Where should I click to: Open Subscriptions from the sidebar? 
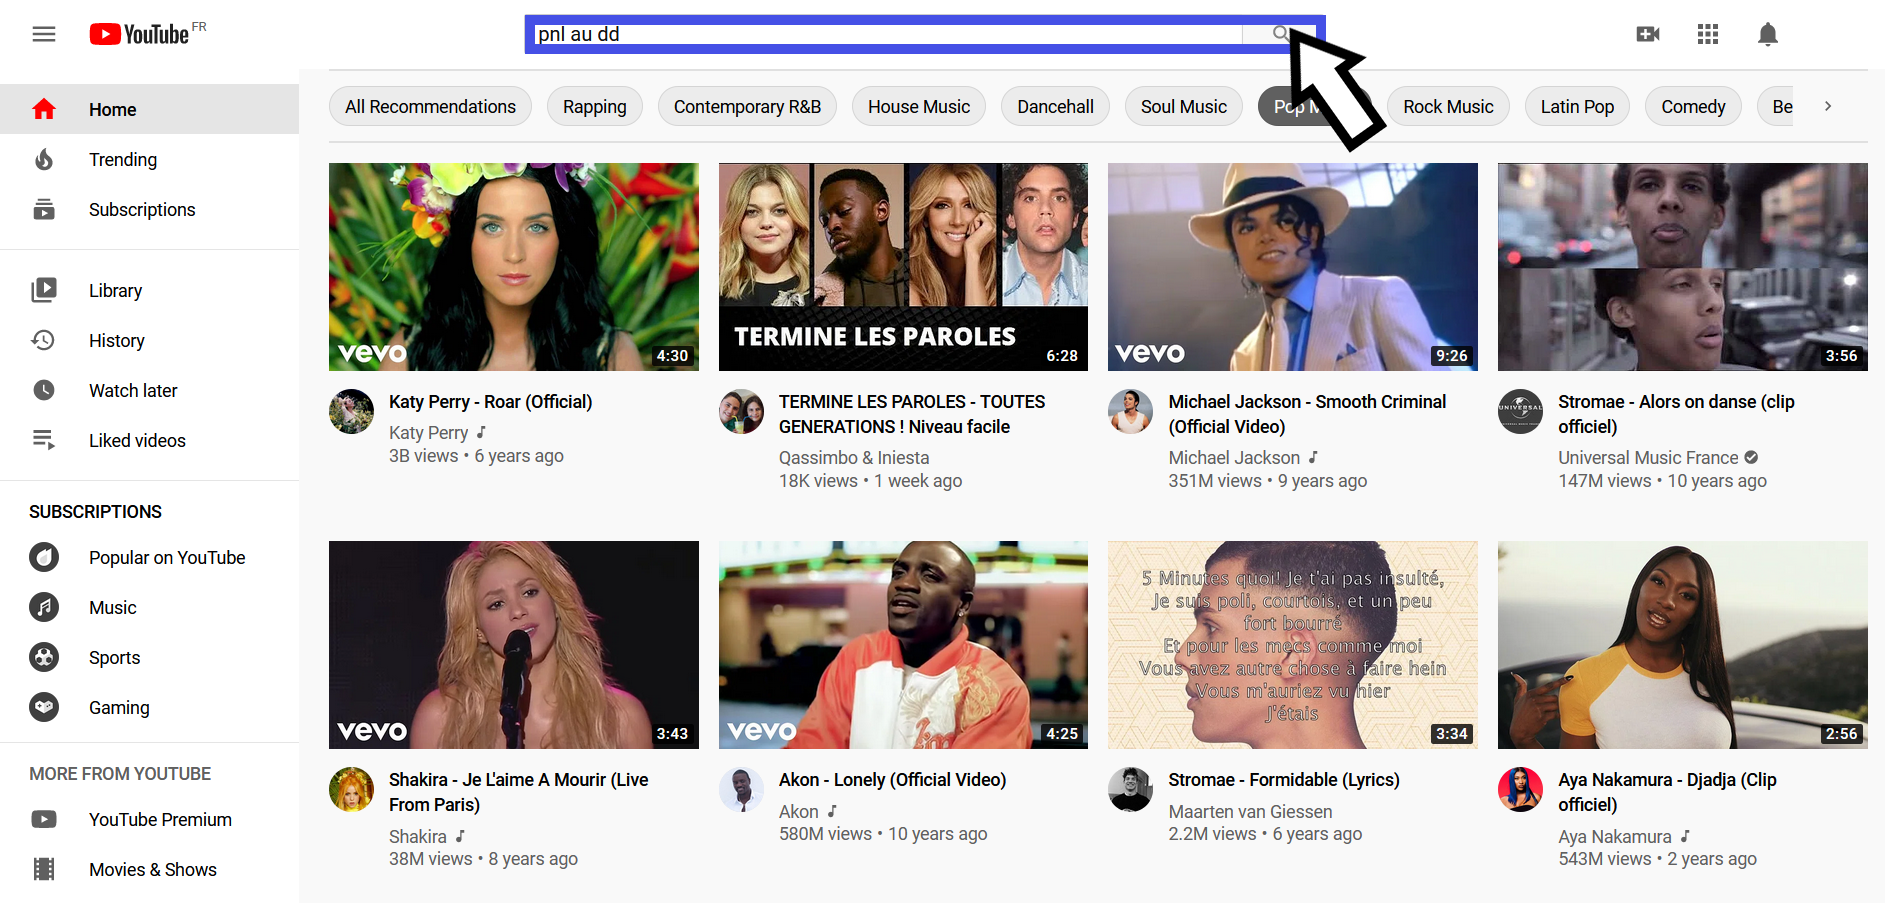pos(142,209)
